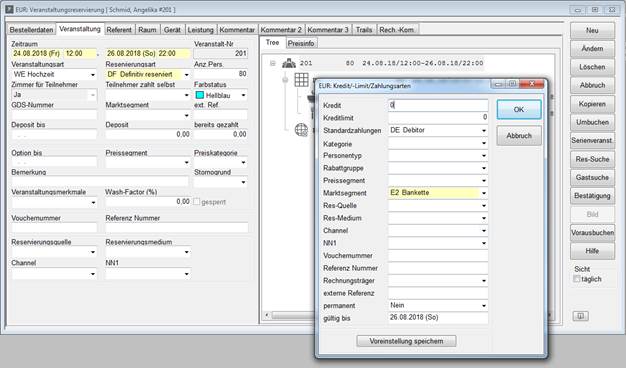This screenshot has height=368, width=626.
Task: Switch to the Raum tab
Action: [x=147, y=30]
